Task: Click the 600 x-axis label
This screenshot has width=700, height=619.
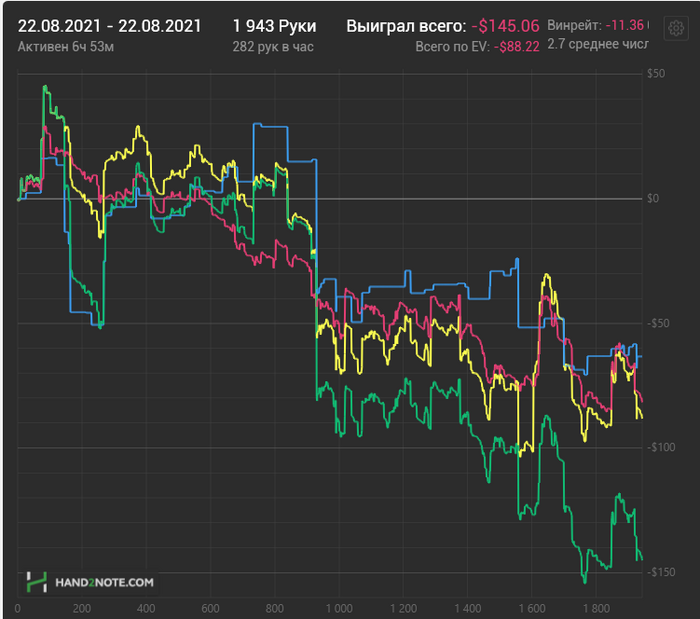Action: (210, 608)
